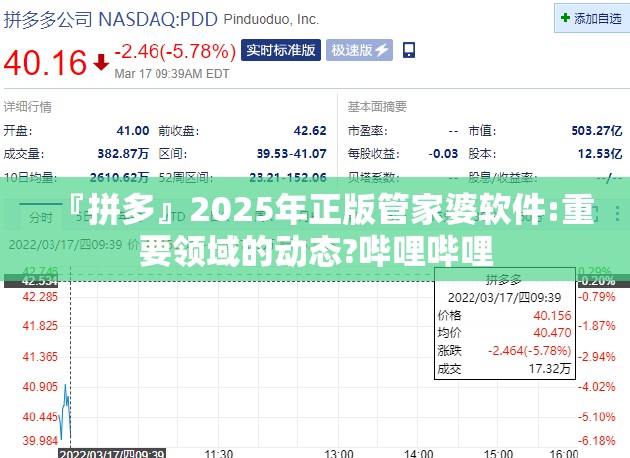Click the 开盘 value 41.00

pos(133,131)
